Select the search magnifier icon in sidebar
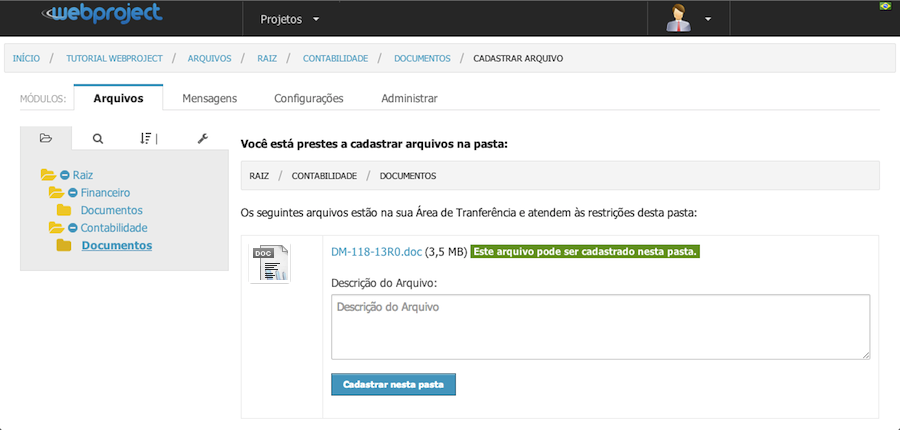The width and height of the screenshot is (900, 430). pyautogui.click(x=98, y=138)
